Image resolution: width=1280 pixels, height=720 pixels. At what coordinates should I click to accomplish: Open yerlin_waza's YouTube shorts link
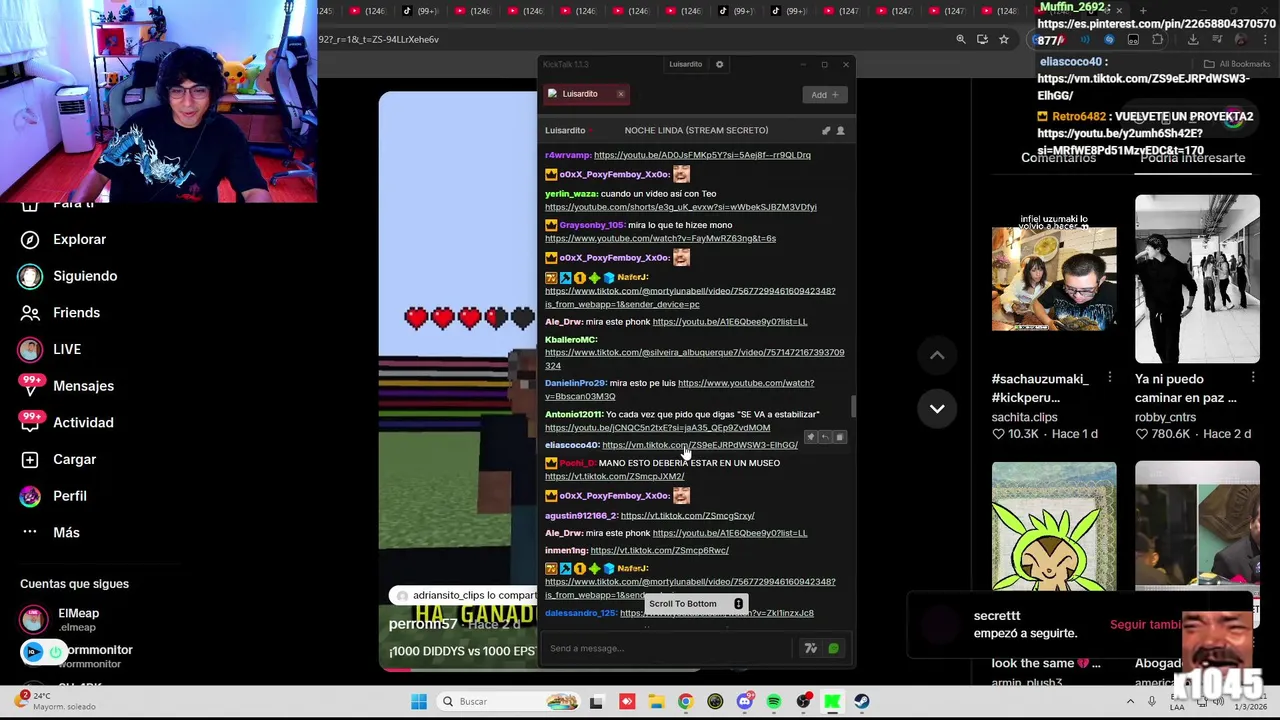pyautogui.click(x=681, y=207)
